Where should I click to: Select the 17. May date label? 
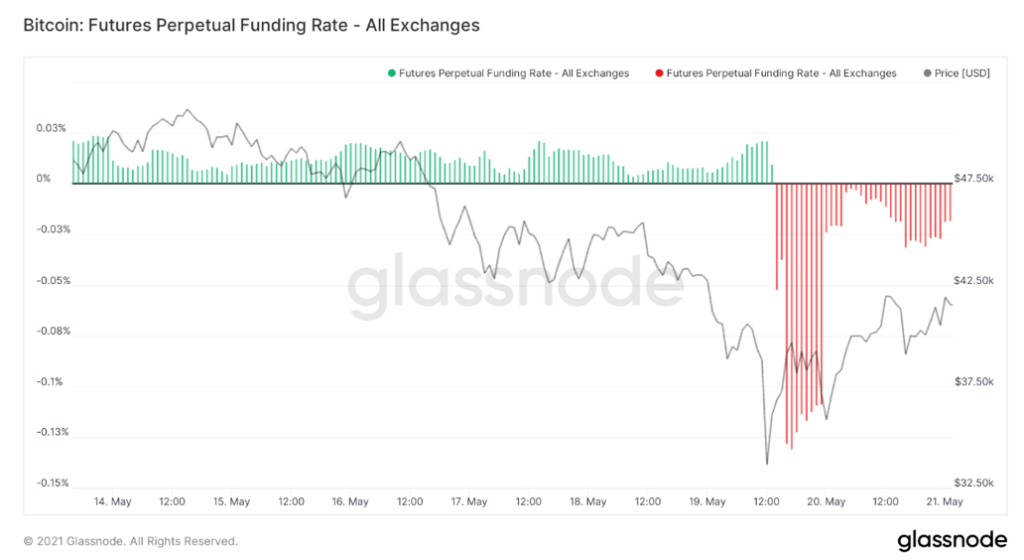pyautogui.click(x=469, y=502)
